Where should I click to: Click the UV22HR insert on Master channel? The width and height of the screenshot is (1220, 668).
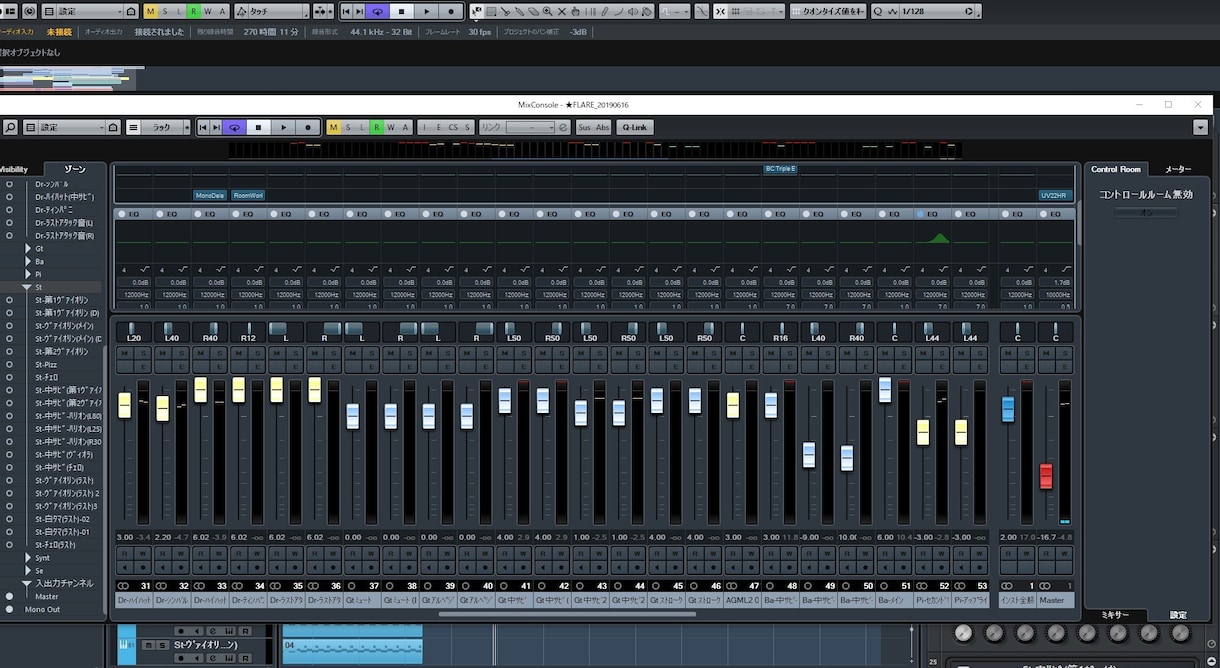click(1055, 195)
